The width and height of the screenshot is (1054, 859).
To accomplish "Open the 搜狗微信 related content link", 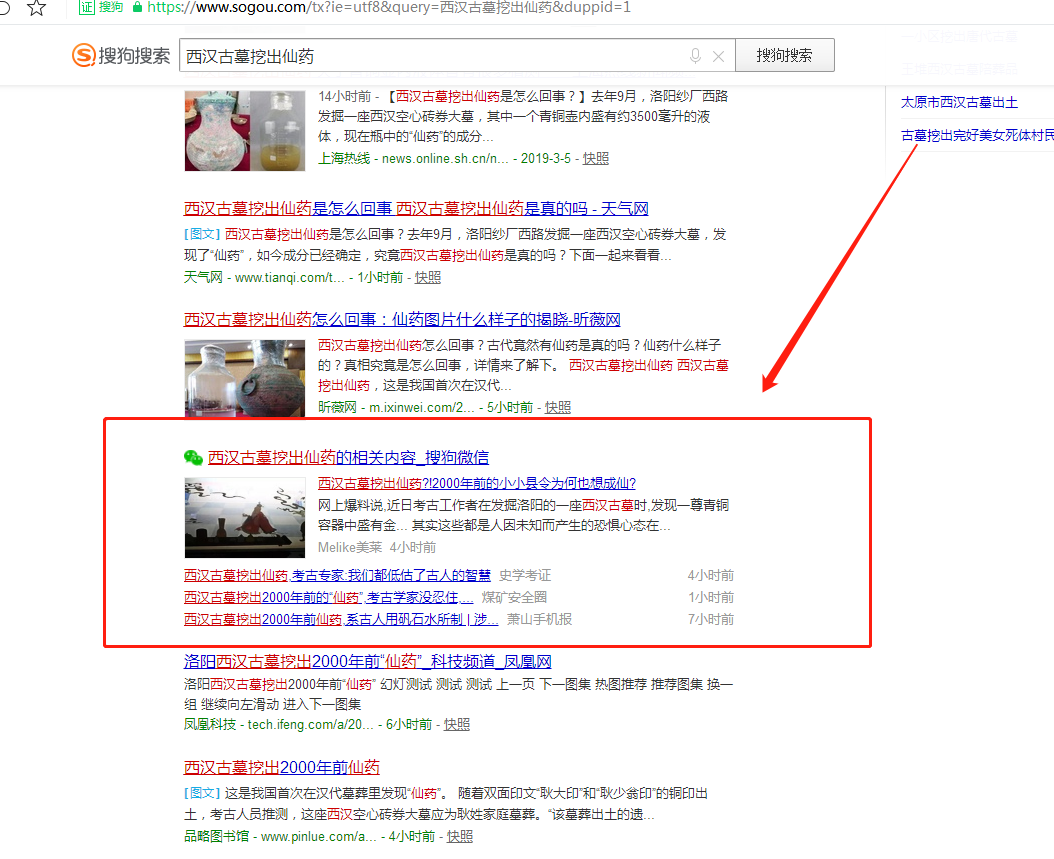I will pos(348,457).
